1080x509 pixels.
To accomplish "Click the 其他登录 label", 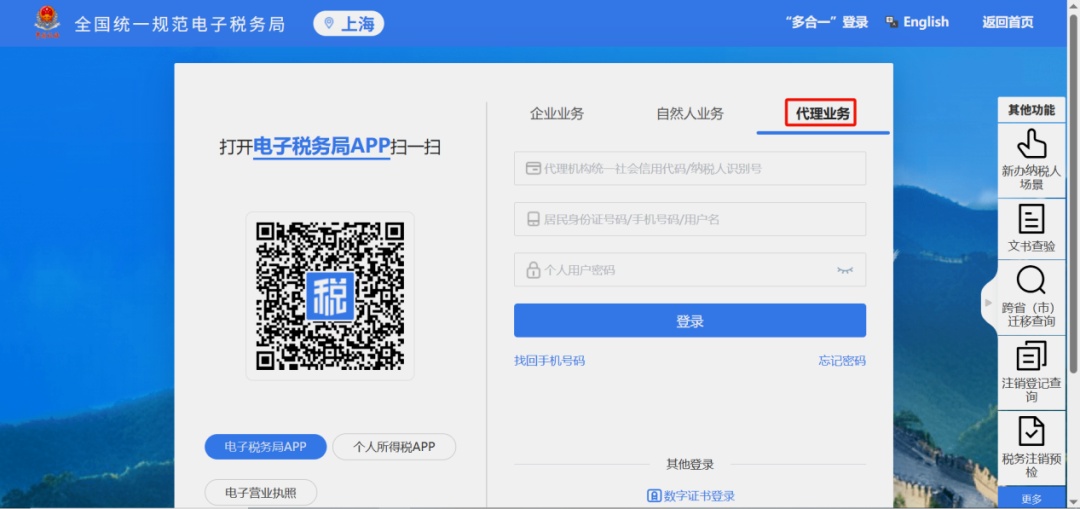I will 689,464.
